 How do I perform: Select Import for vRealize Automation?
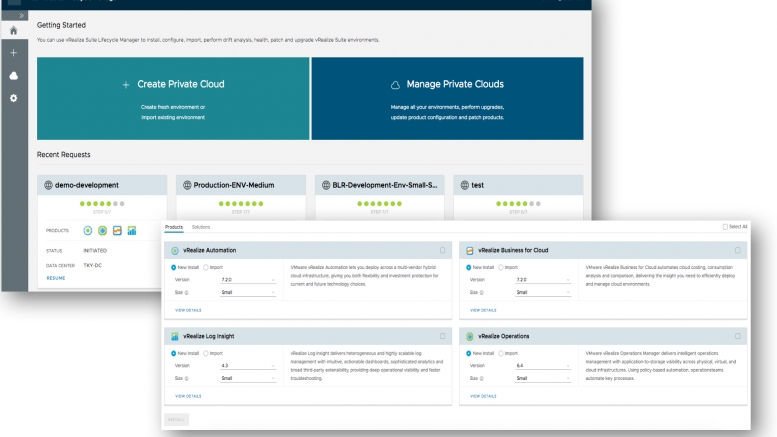tap(206, 268)
